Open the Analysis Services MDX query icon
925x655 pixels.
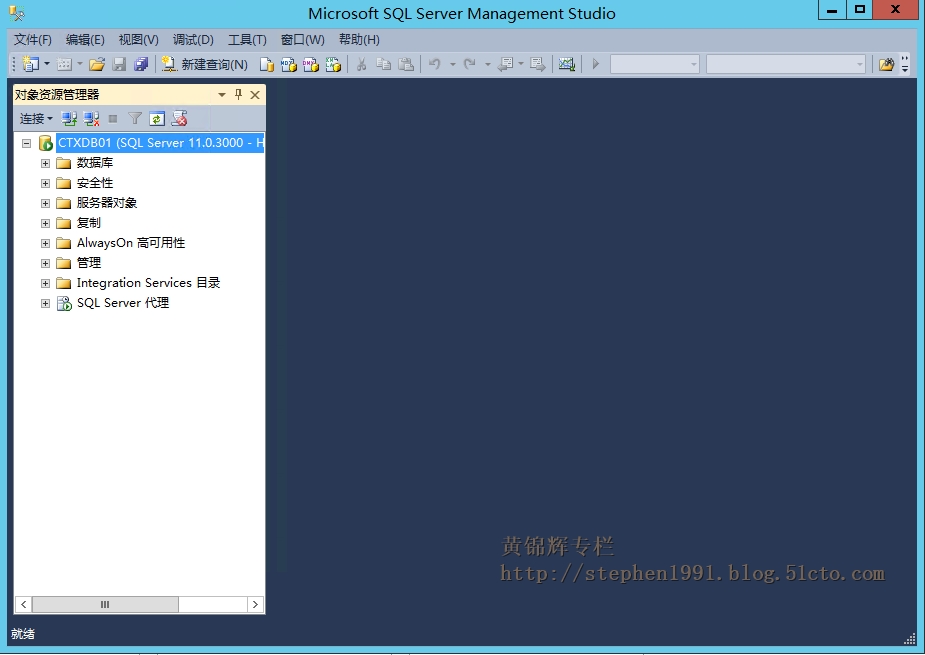(288, 64)
